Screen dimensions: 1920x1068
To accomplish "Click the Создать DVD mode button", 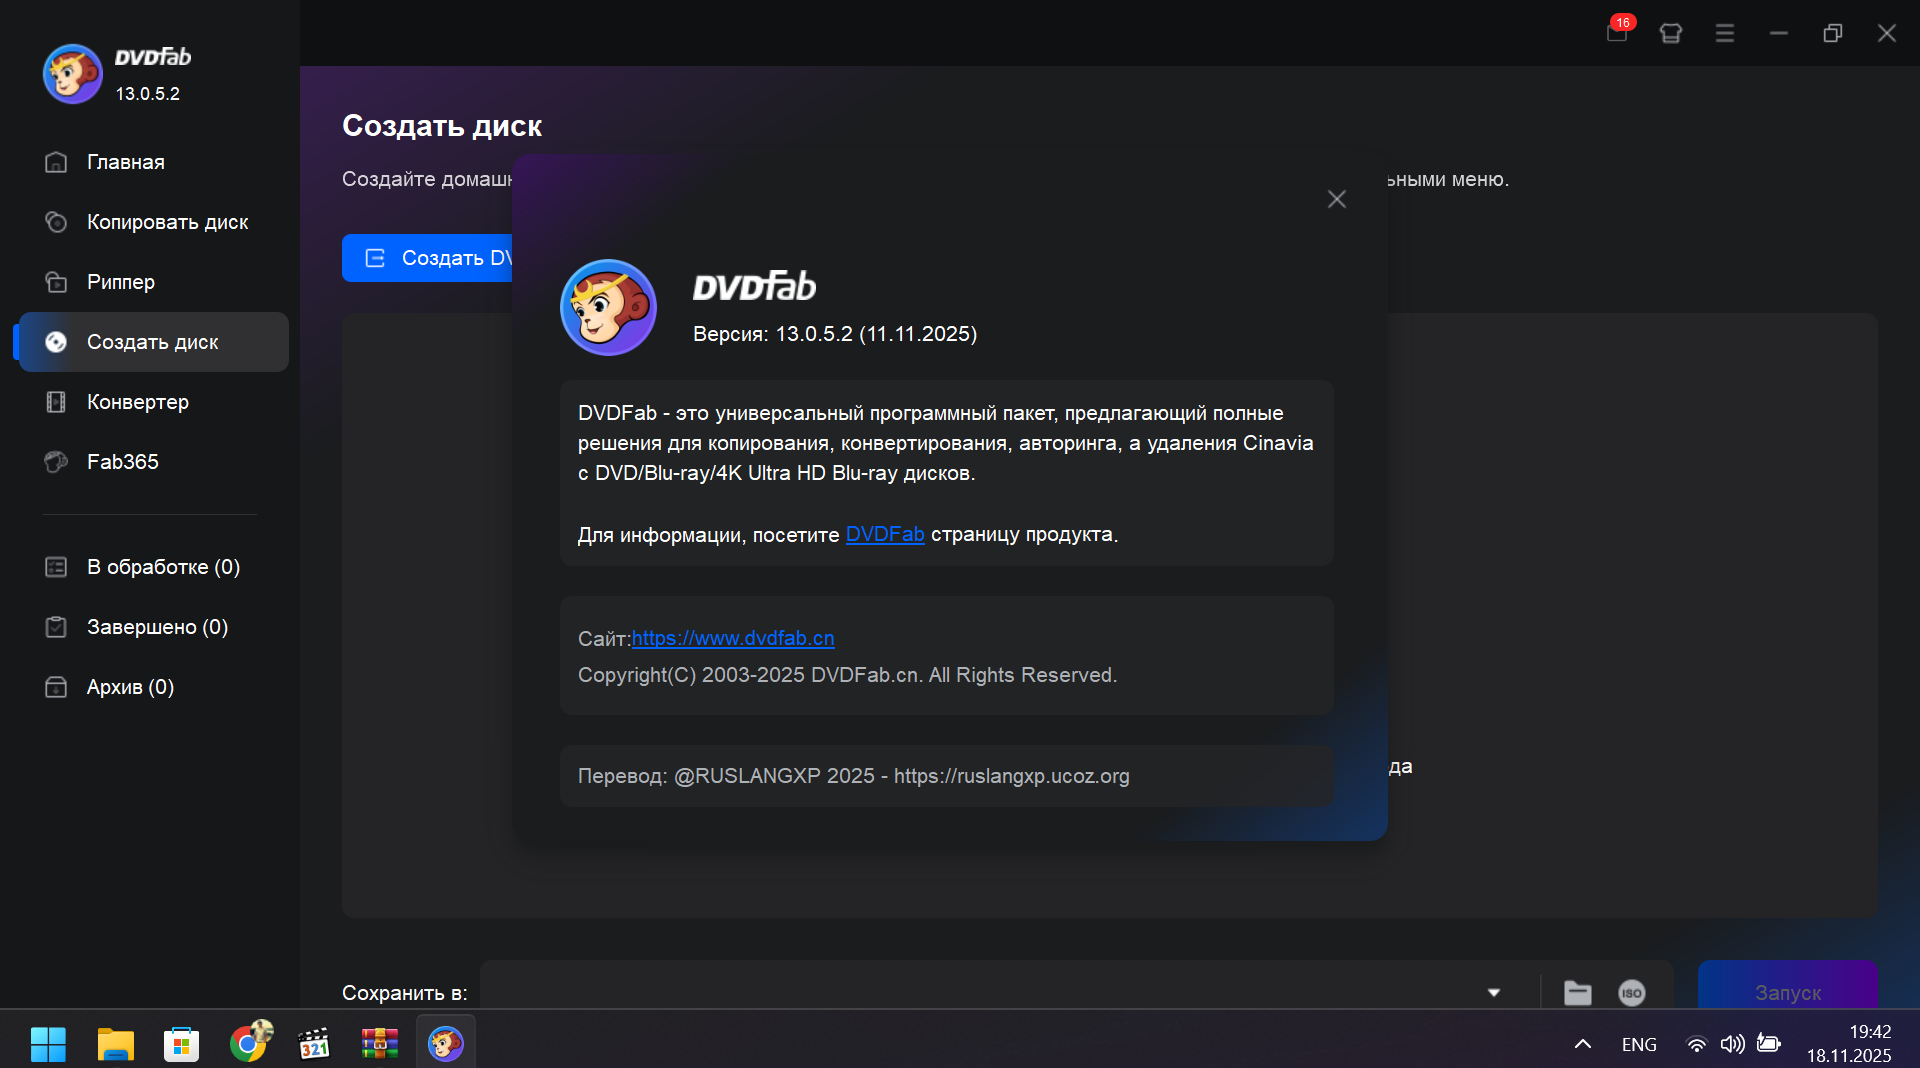I will tap(428, 258).
